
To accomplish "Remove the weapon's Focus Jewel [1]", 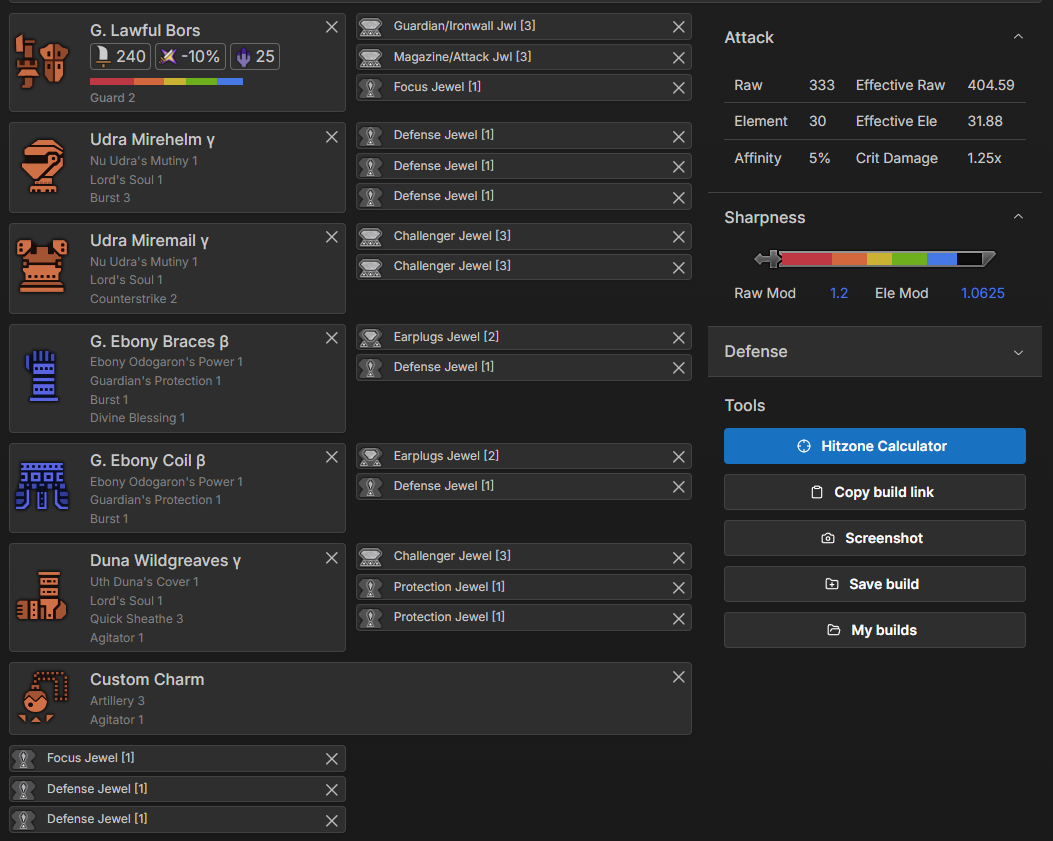I will click(x=679, y=88).
